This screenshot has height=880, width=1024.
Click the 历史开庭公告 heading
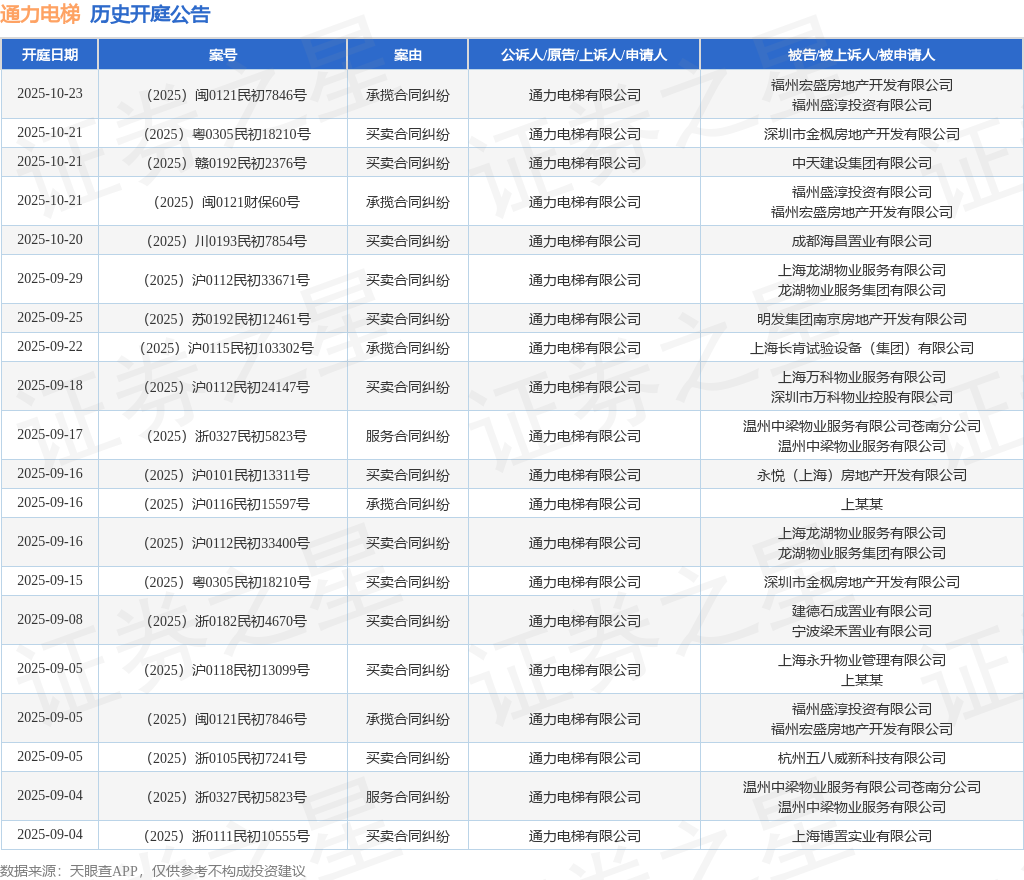(x=150, y=14)
